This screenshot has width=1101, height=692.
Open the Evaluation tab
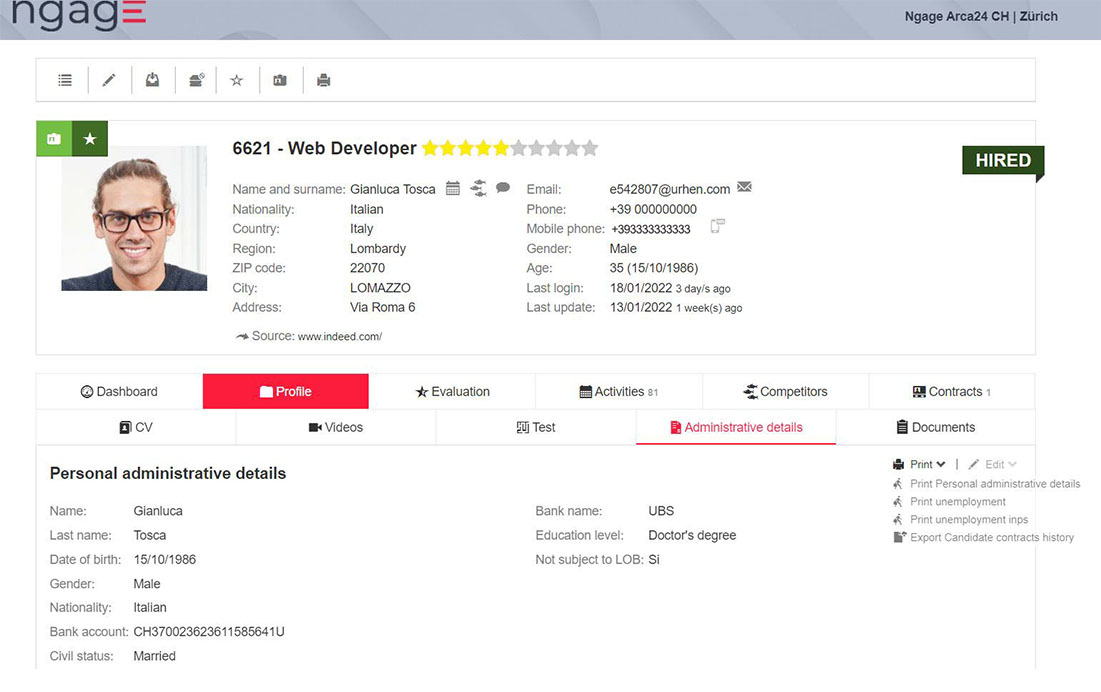[x=452, y=392]
